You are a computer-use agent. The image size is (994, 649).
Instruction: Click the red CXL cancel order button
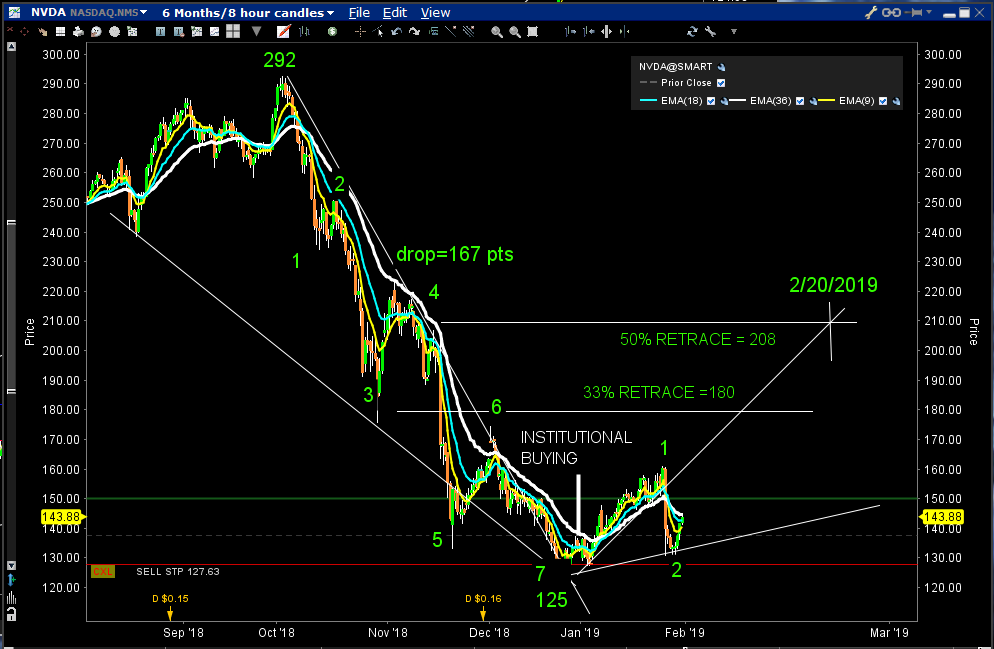pos(103,572)
